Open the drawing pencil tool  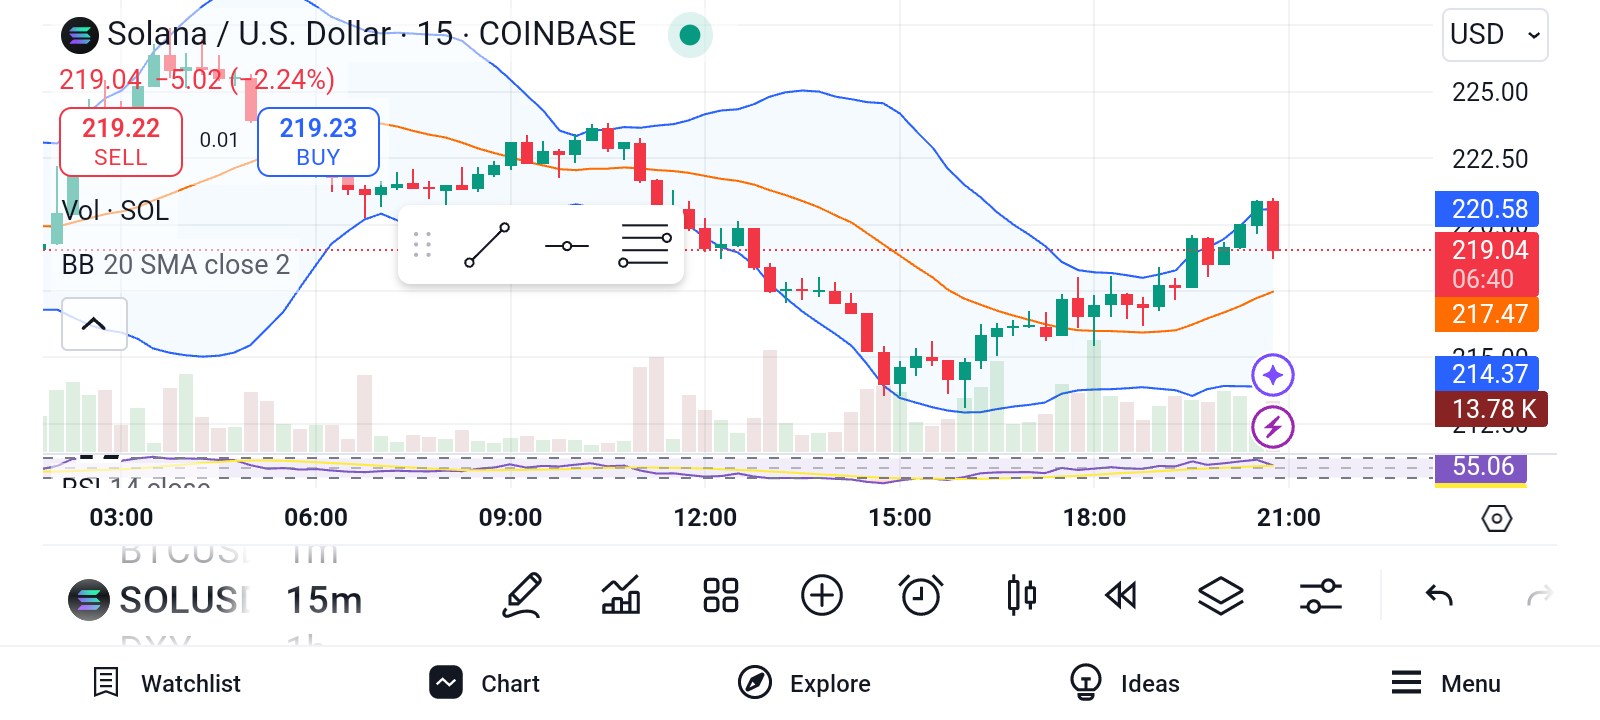[522, 596]
